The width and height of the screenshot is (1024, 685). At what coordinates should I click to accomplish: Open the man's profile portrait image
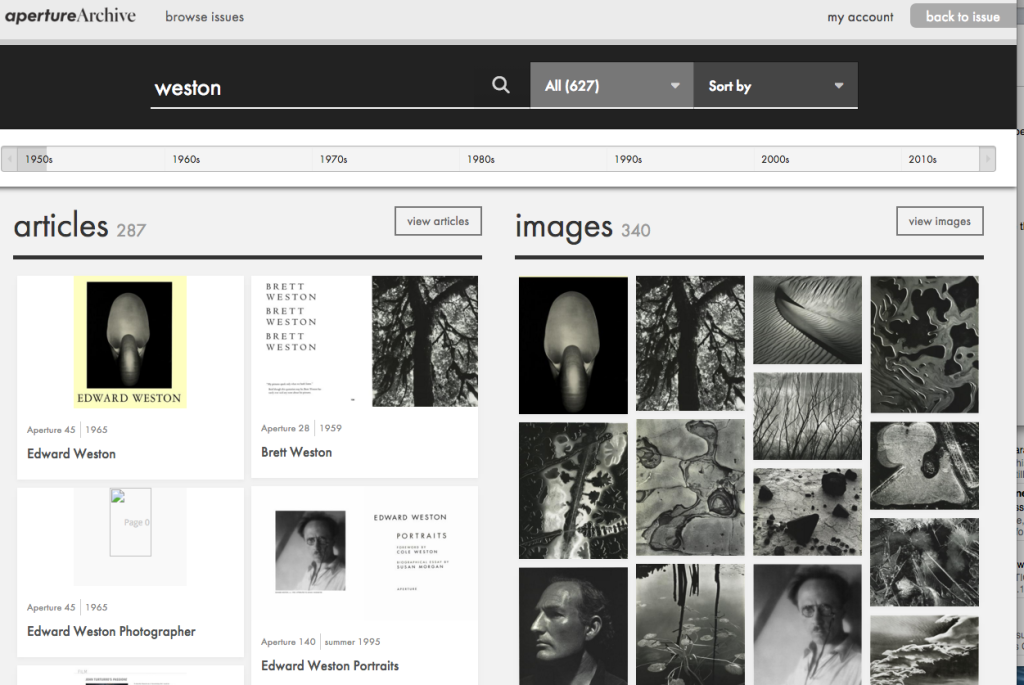[573, 626]
